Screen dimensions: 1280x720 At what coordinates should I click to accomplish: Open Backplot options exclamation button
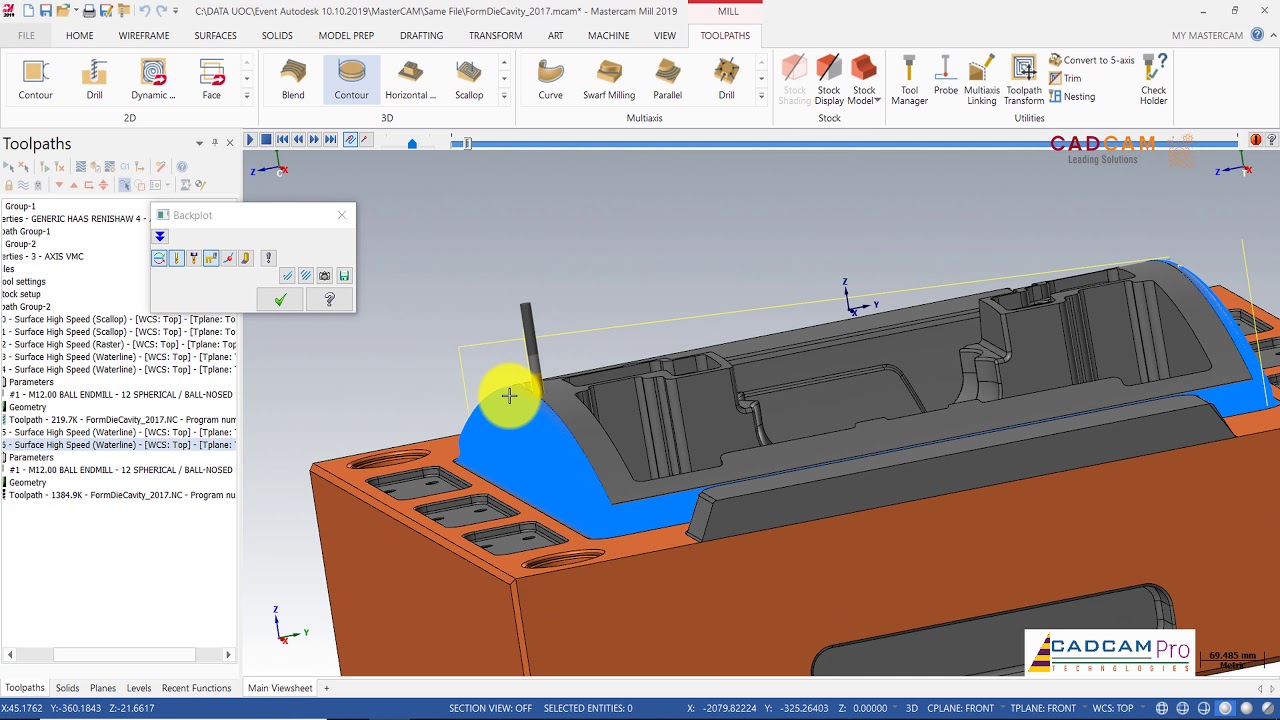(x=268, y=258)
